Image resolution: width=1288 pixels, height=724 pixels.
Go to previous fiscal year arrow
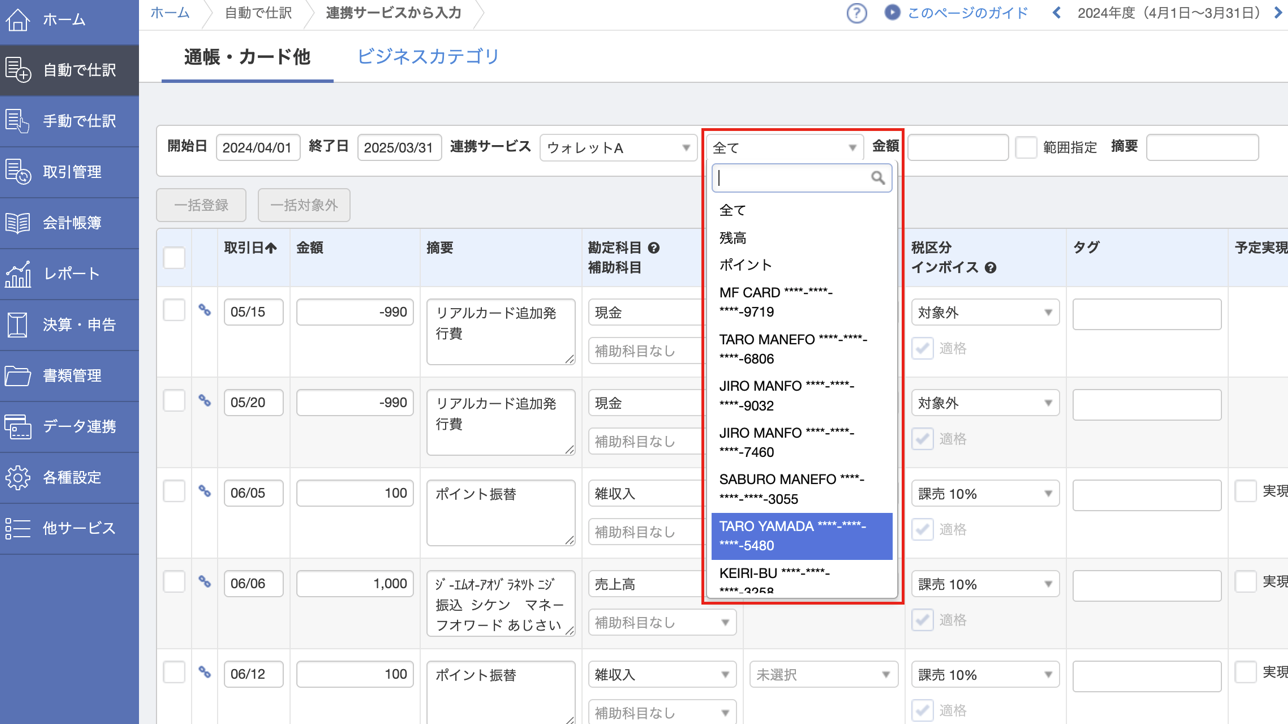point(1056,14)
